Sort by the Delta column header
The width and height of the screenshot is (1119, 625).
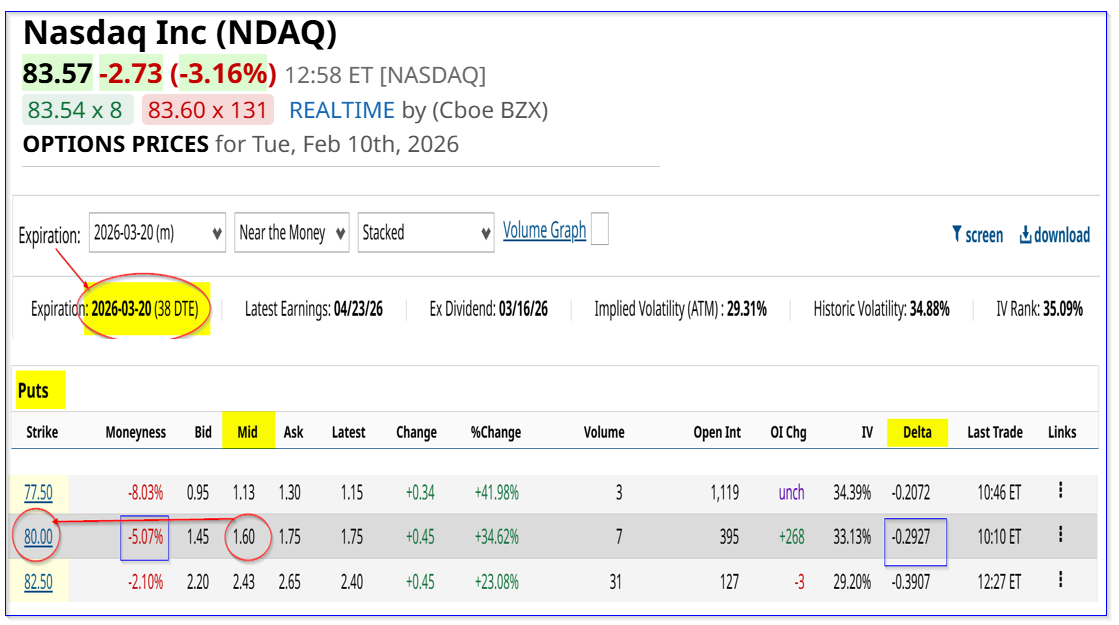tap(917, 432)
